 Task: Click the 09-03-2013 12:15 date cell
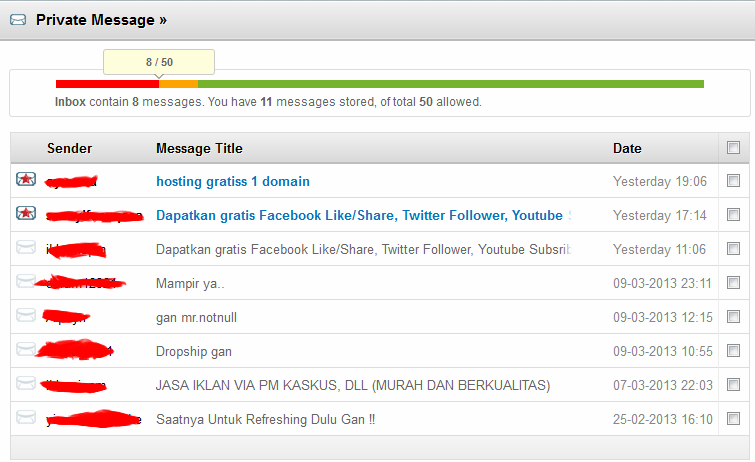click(x=663, y=317)
